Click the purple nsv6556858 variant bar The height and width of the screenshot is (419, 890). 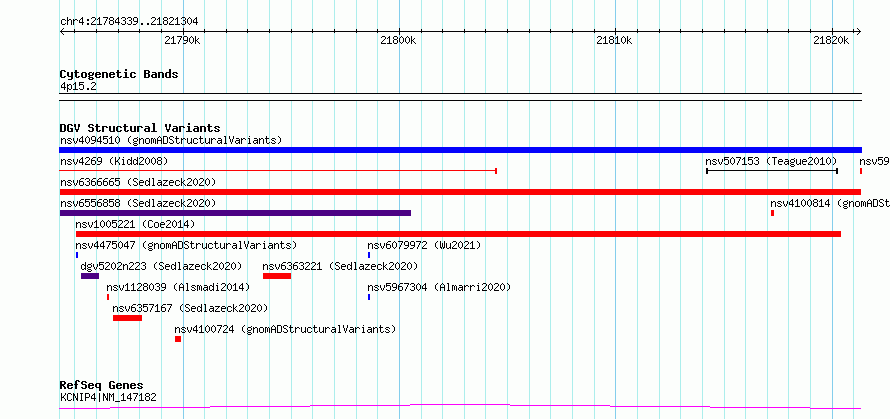click(235, 213)
